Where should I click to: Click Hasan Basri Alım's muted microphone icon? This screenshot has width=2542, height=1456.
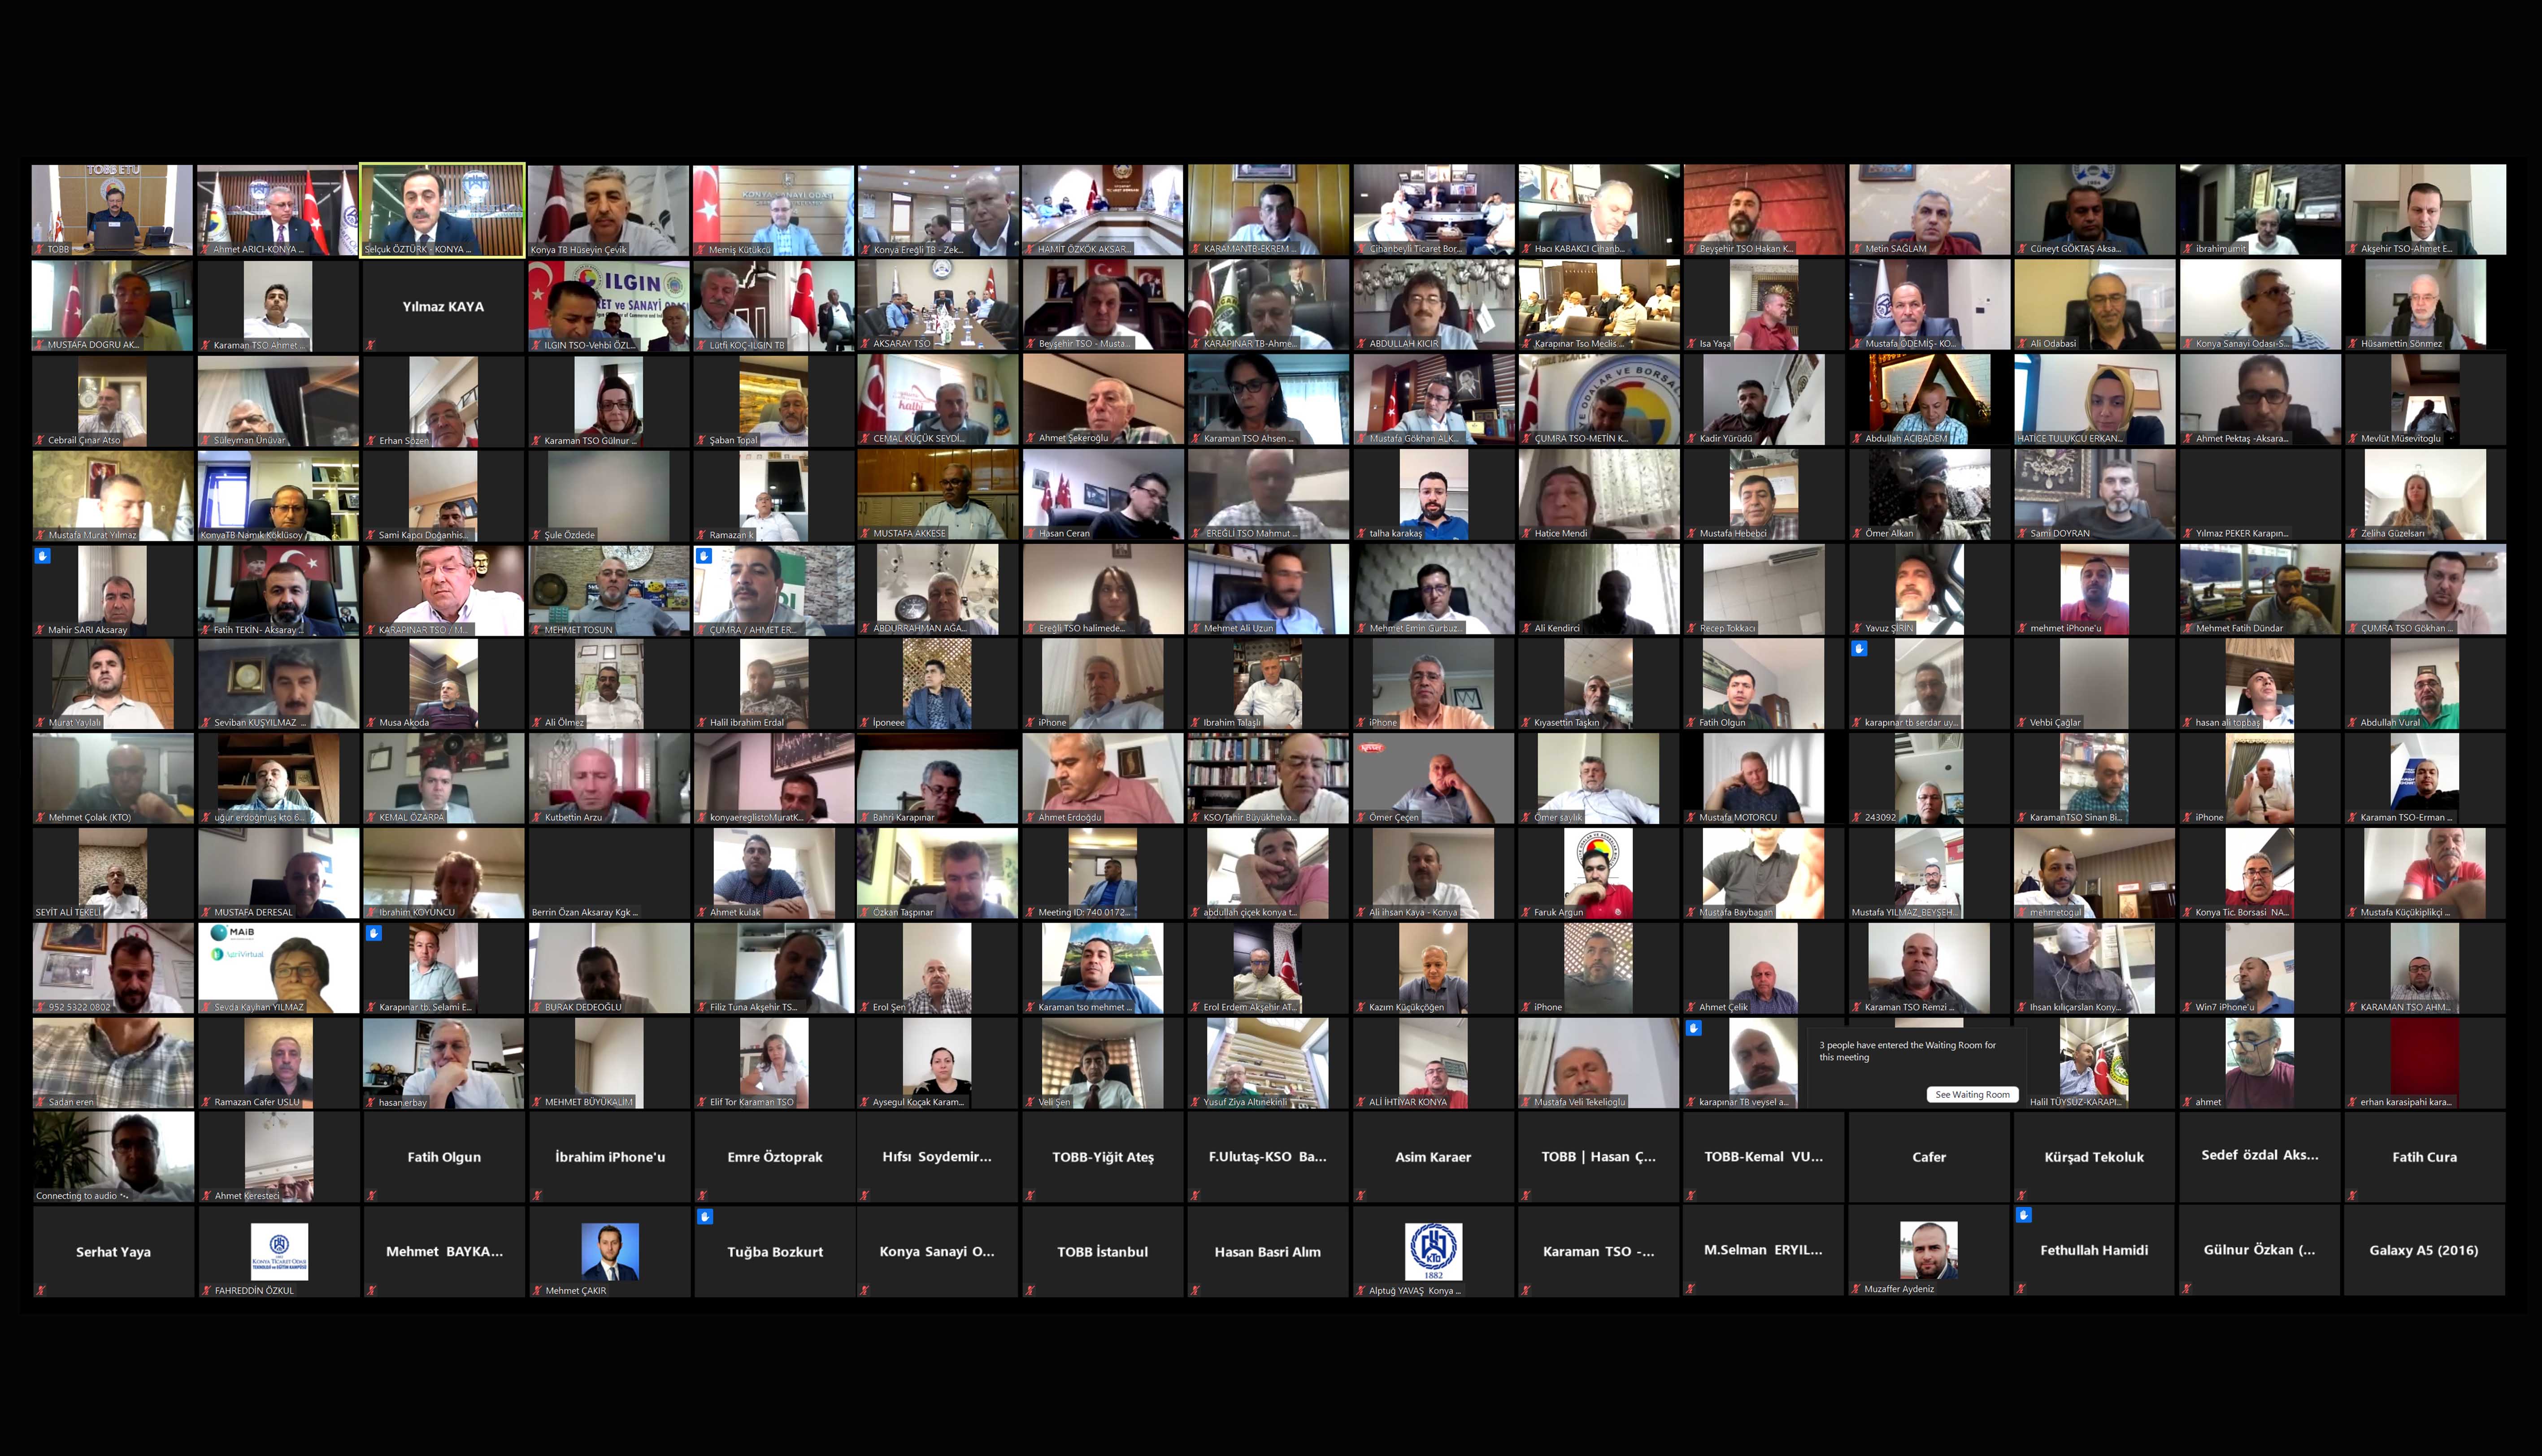pos(1195,1290)
